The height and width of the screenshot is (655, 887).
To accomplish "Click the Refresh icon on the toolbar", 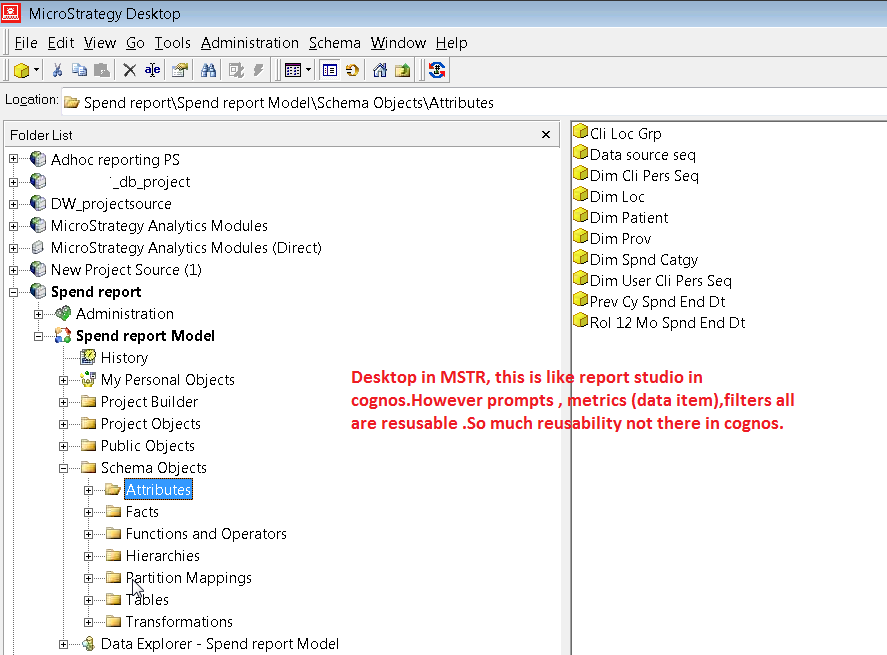I will click(438, 70).
